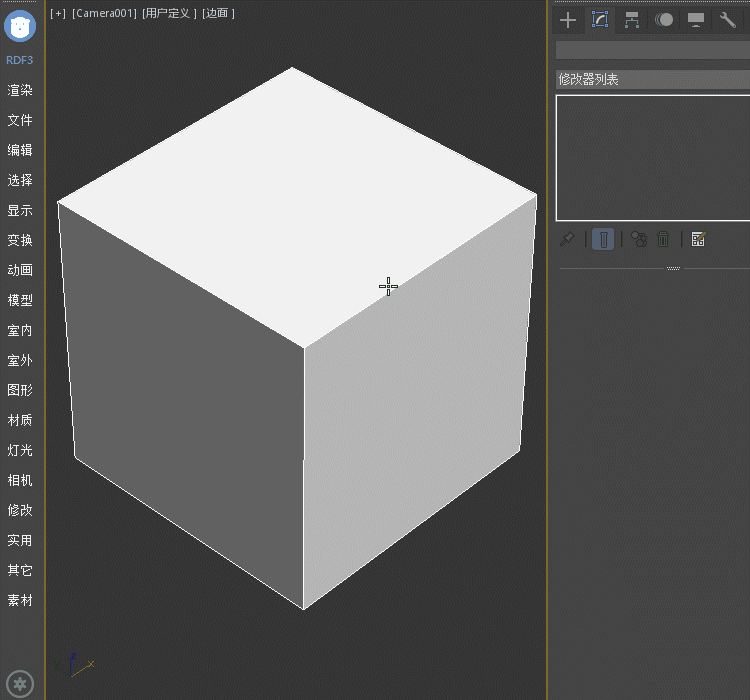
Task: Open the 材质 menu in sidebar
Action: pyautogui.click(x=20, y=420)
